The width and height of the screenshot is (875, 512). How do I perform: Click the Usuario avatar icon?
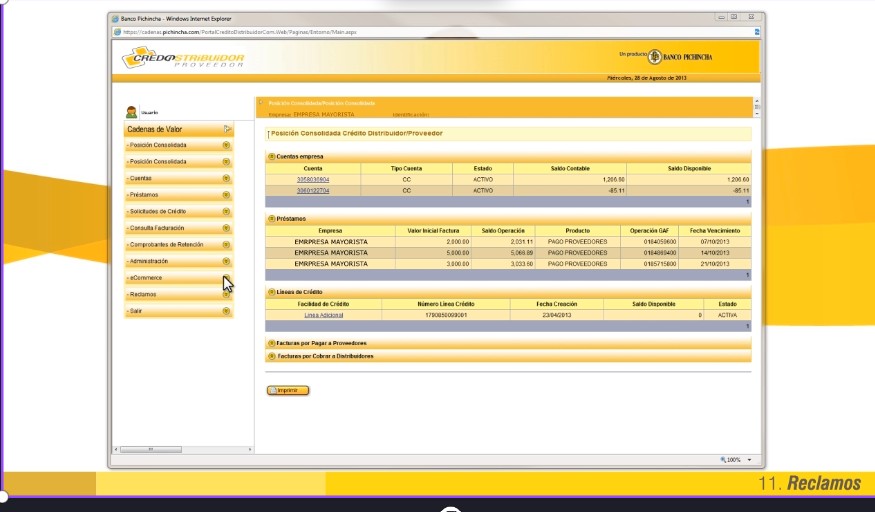pos(131,112)
